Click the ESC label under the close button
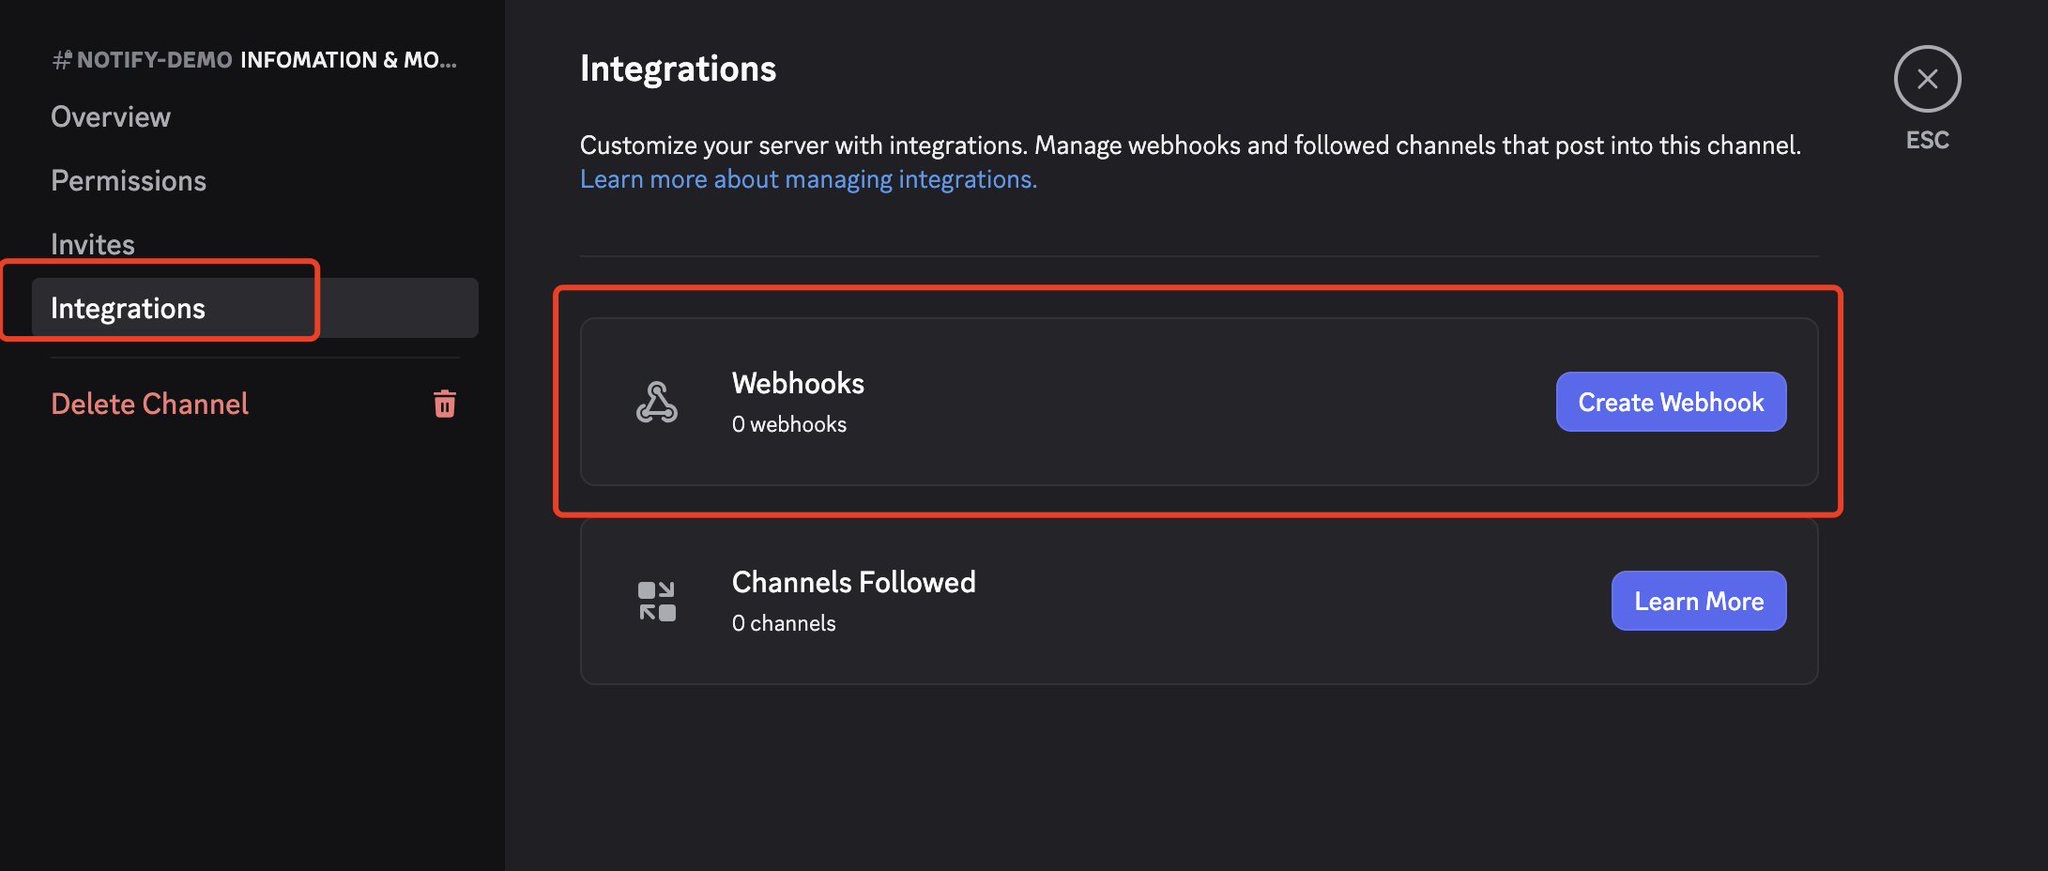Image resolution: width=2048 pixels, height=871 pixels. click(1927, 140)
